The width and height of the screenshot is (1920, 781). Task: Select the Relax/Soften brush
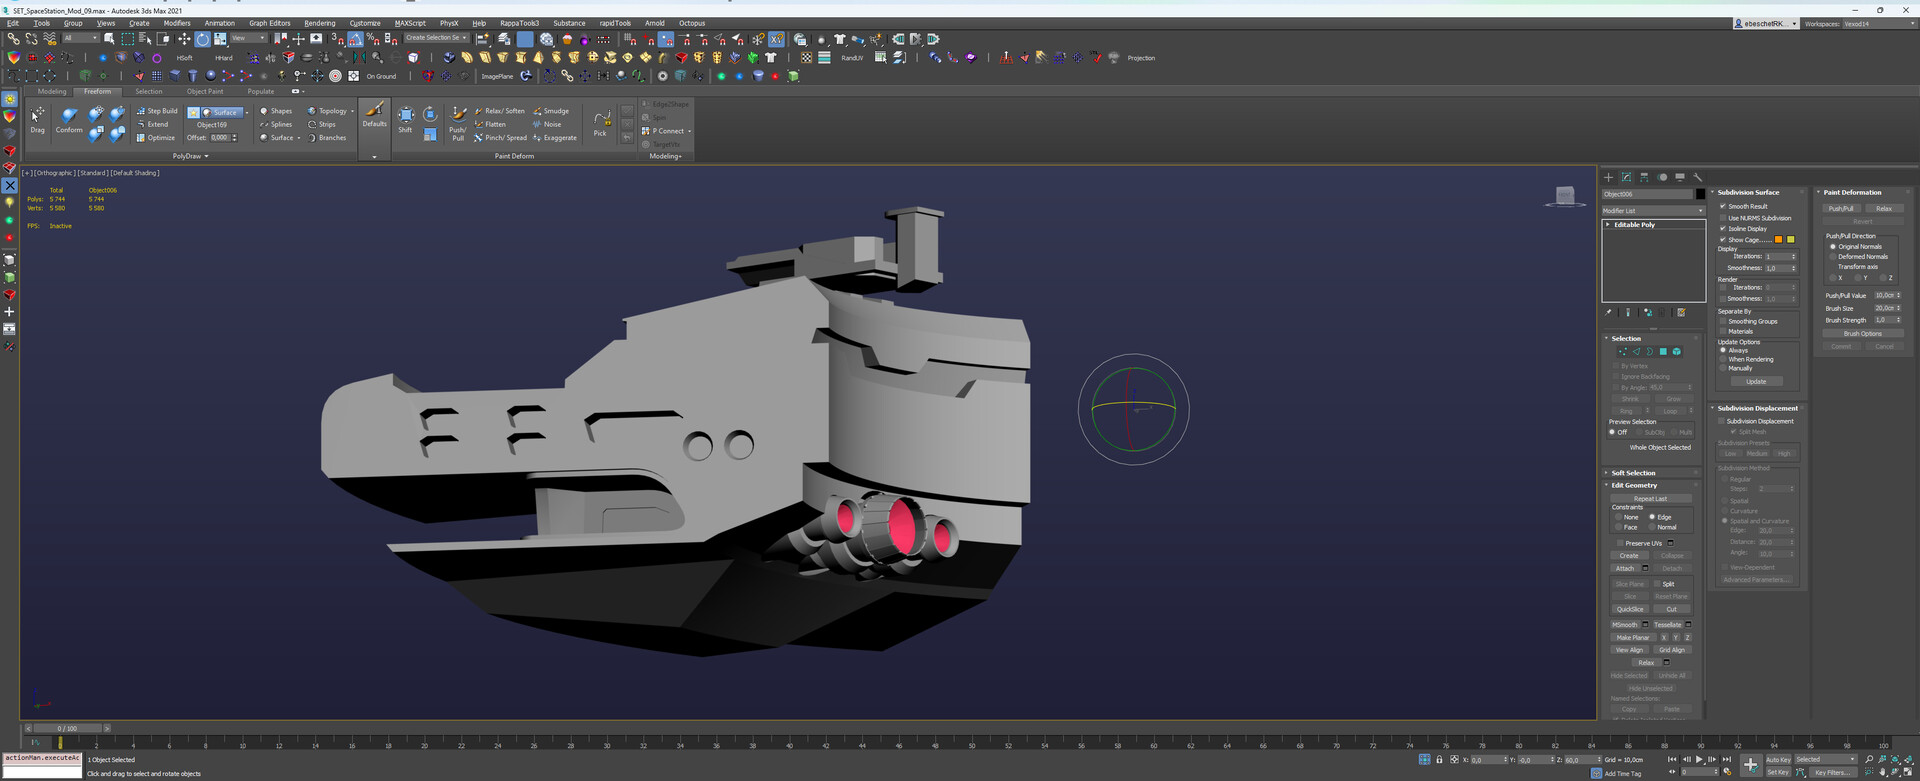click(x=500, y=111)
